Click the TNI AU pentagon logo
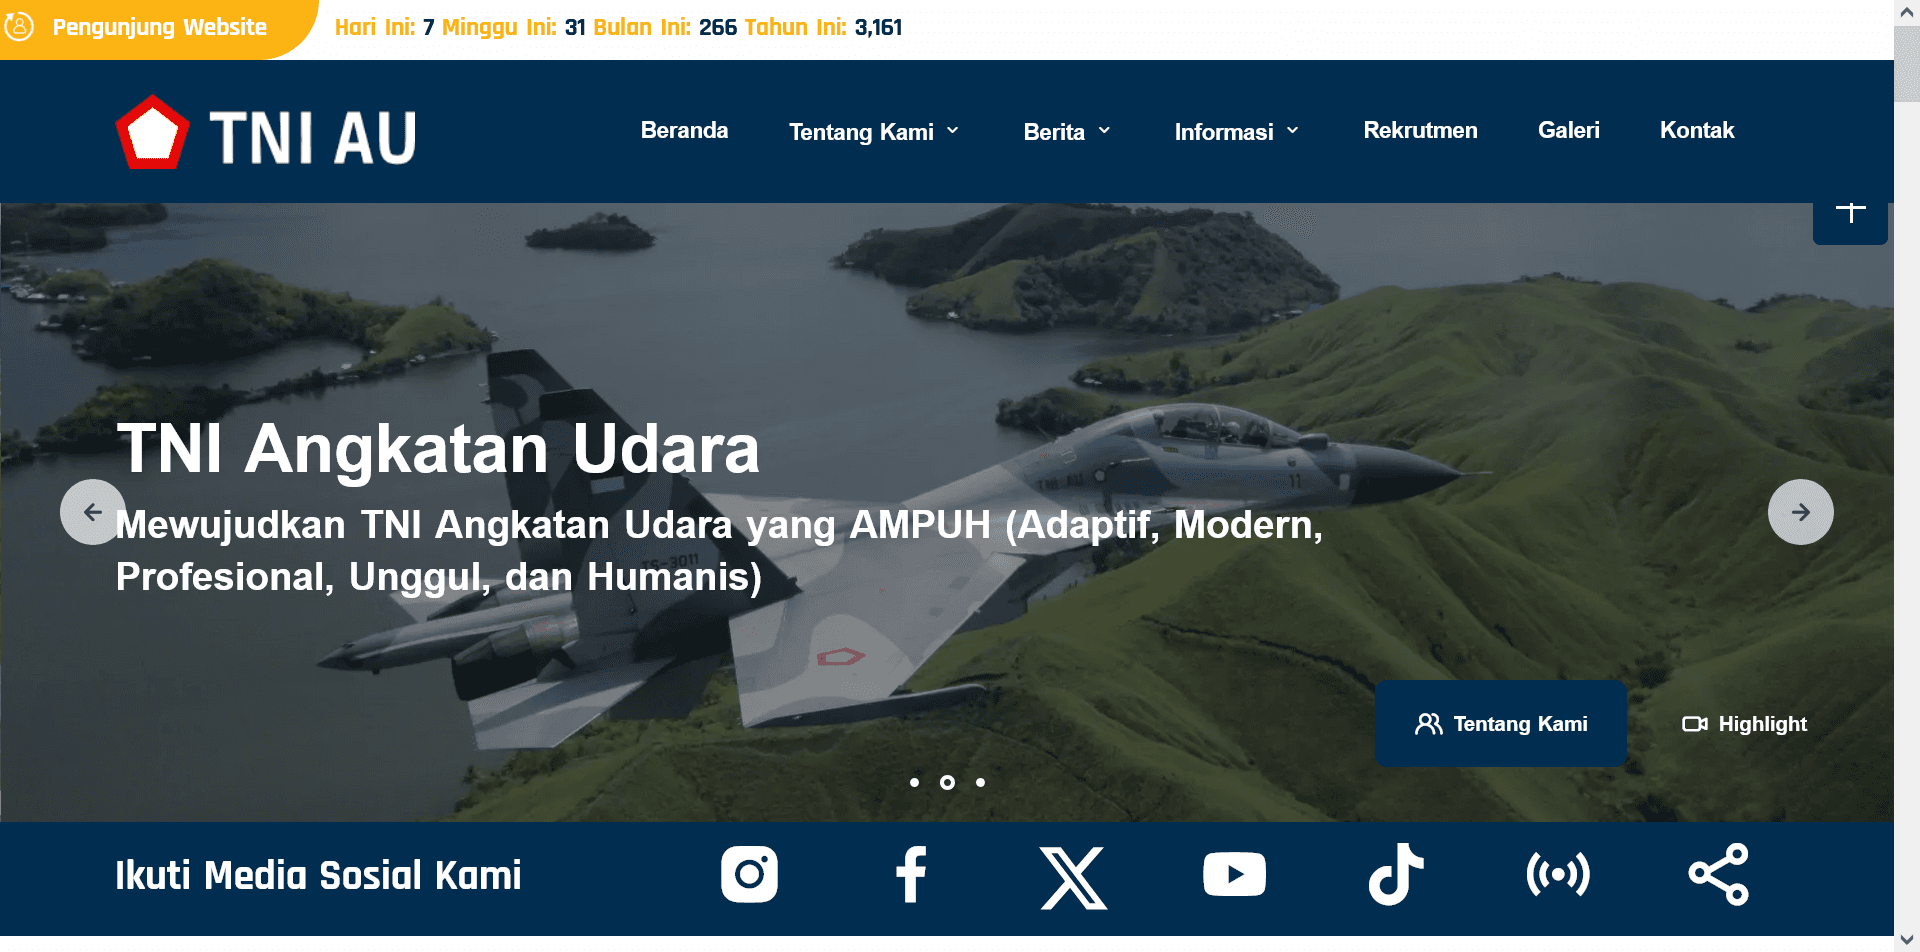 [x=152, y=133]
